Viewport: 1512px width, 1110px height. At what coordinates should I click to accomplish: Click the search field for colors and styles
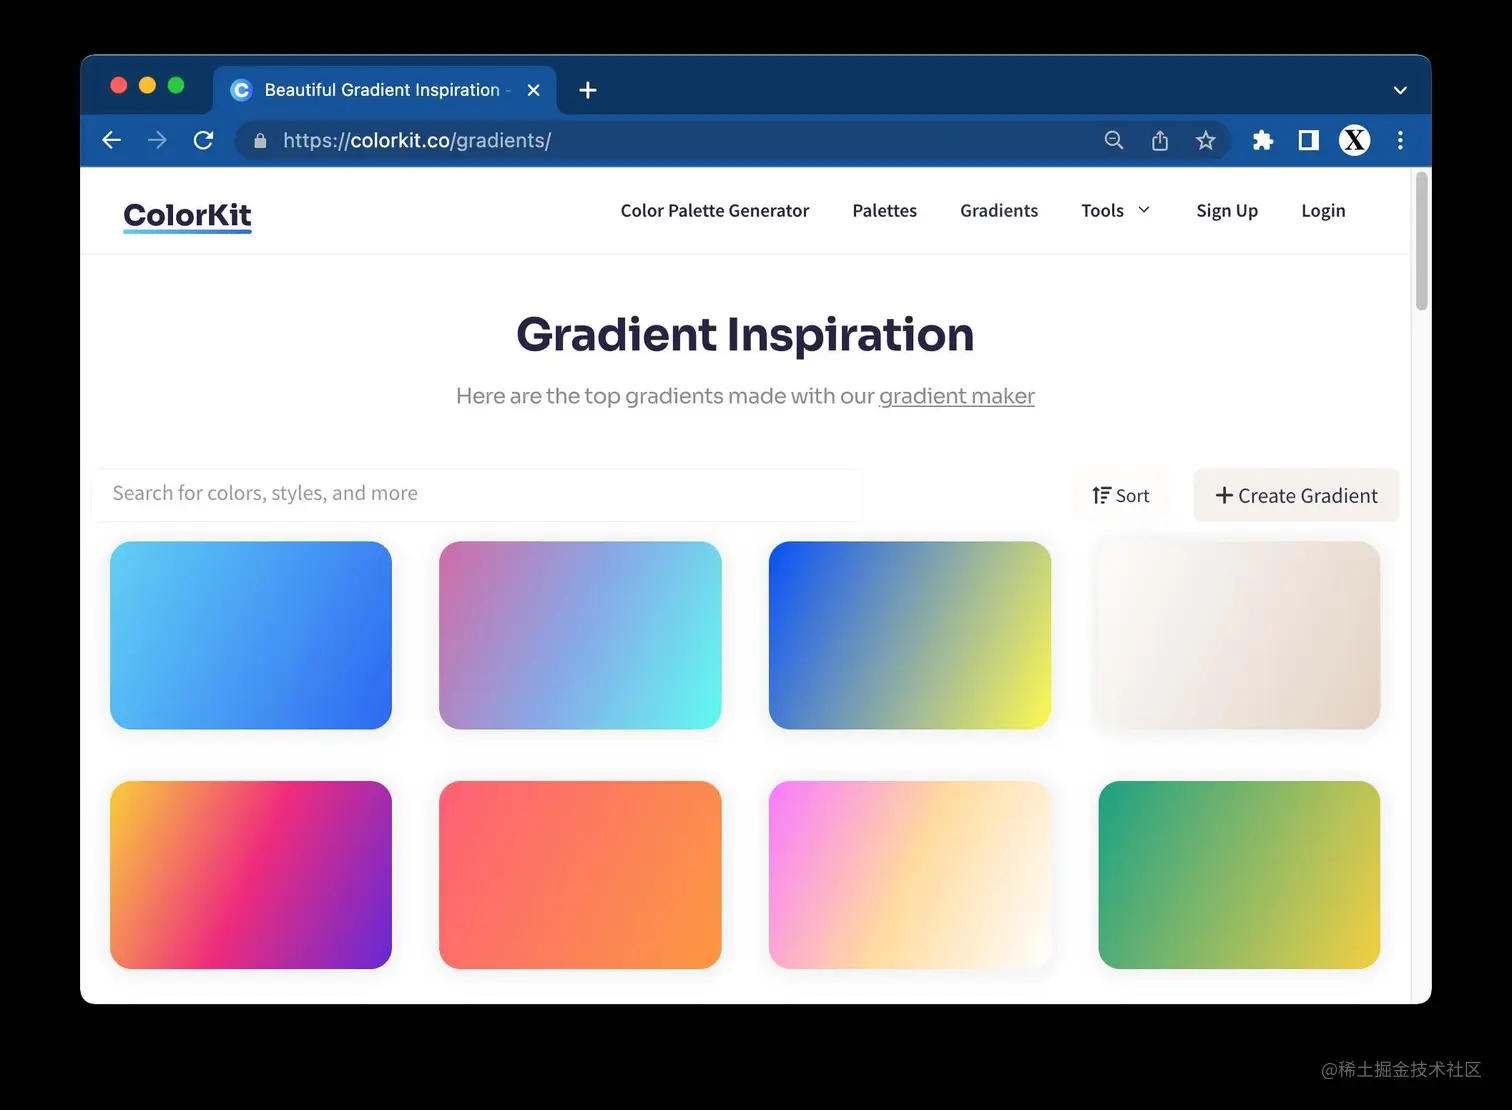tap(477, 493)
